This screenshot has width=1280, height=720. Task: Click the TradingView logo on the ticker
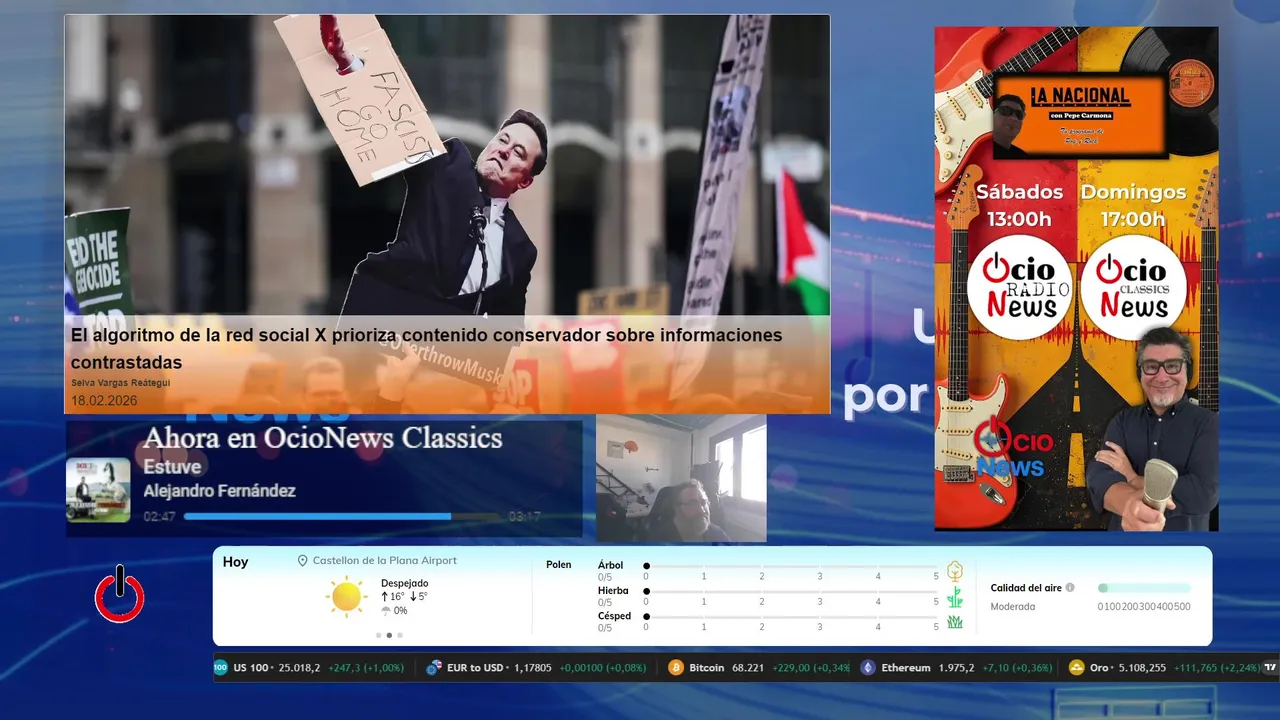[1270, 667]
